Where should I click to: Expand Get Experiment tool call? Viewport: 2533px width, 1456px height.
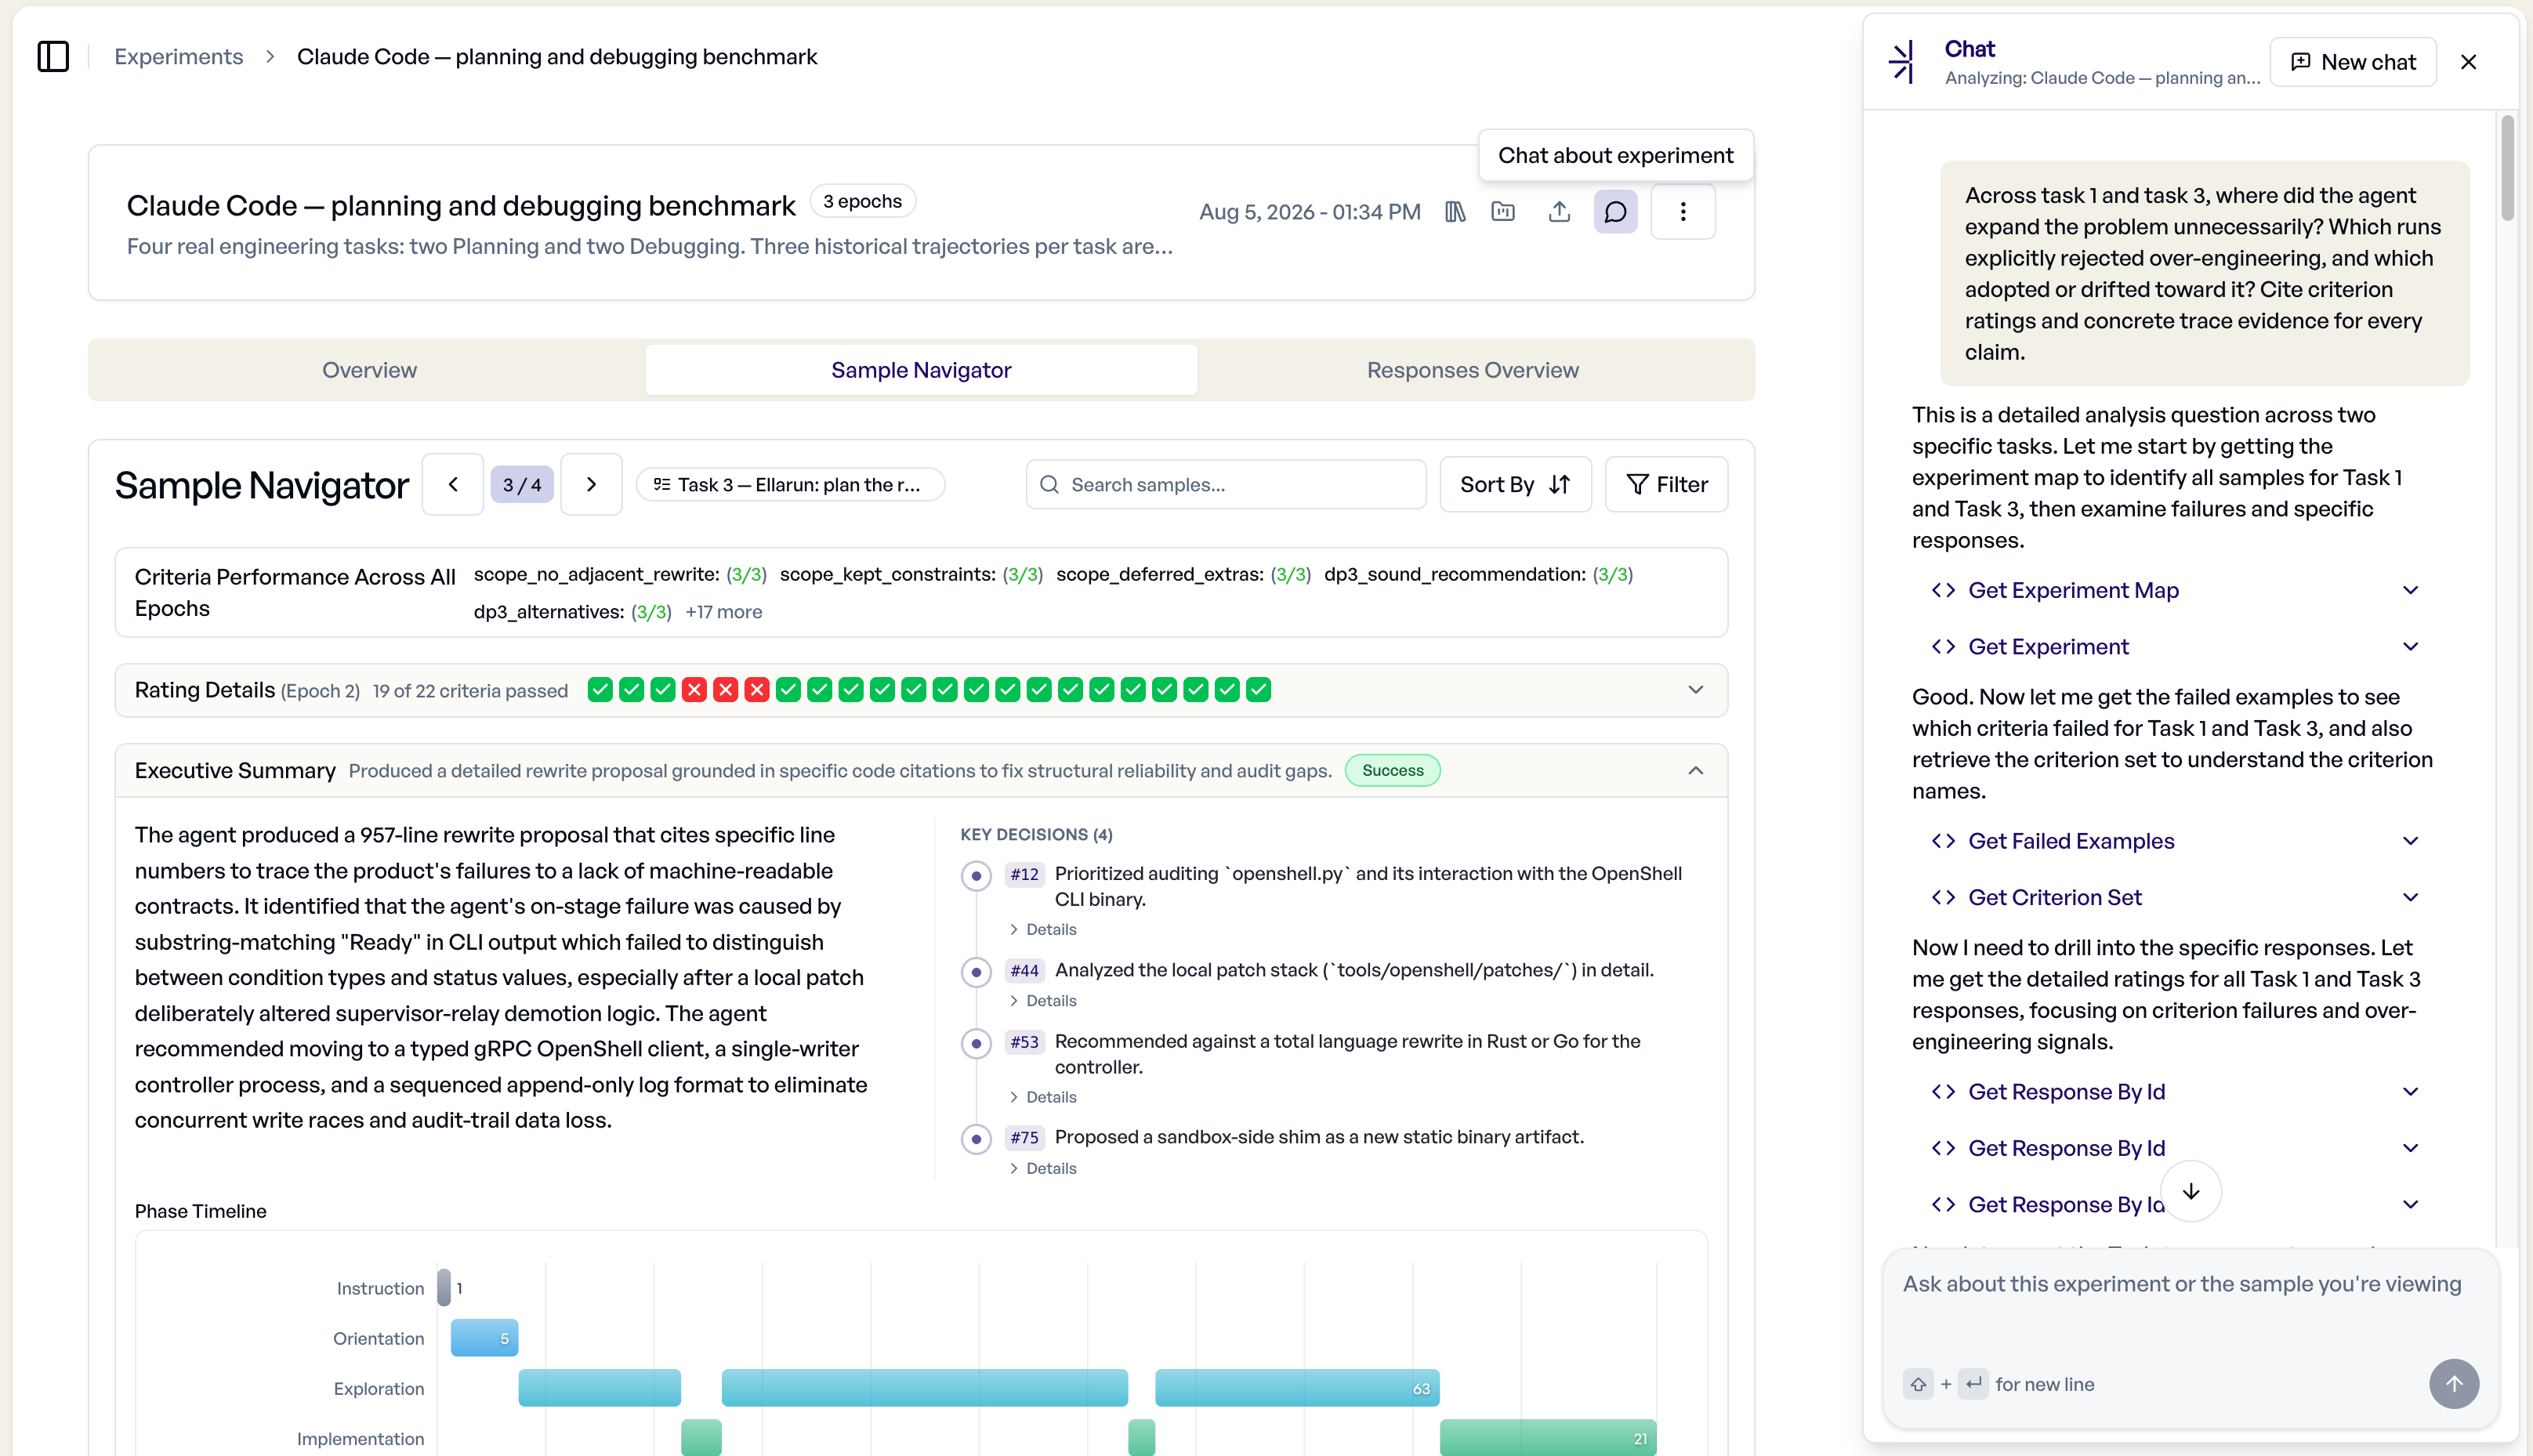(x=2410, y=647)
